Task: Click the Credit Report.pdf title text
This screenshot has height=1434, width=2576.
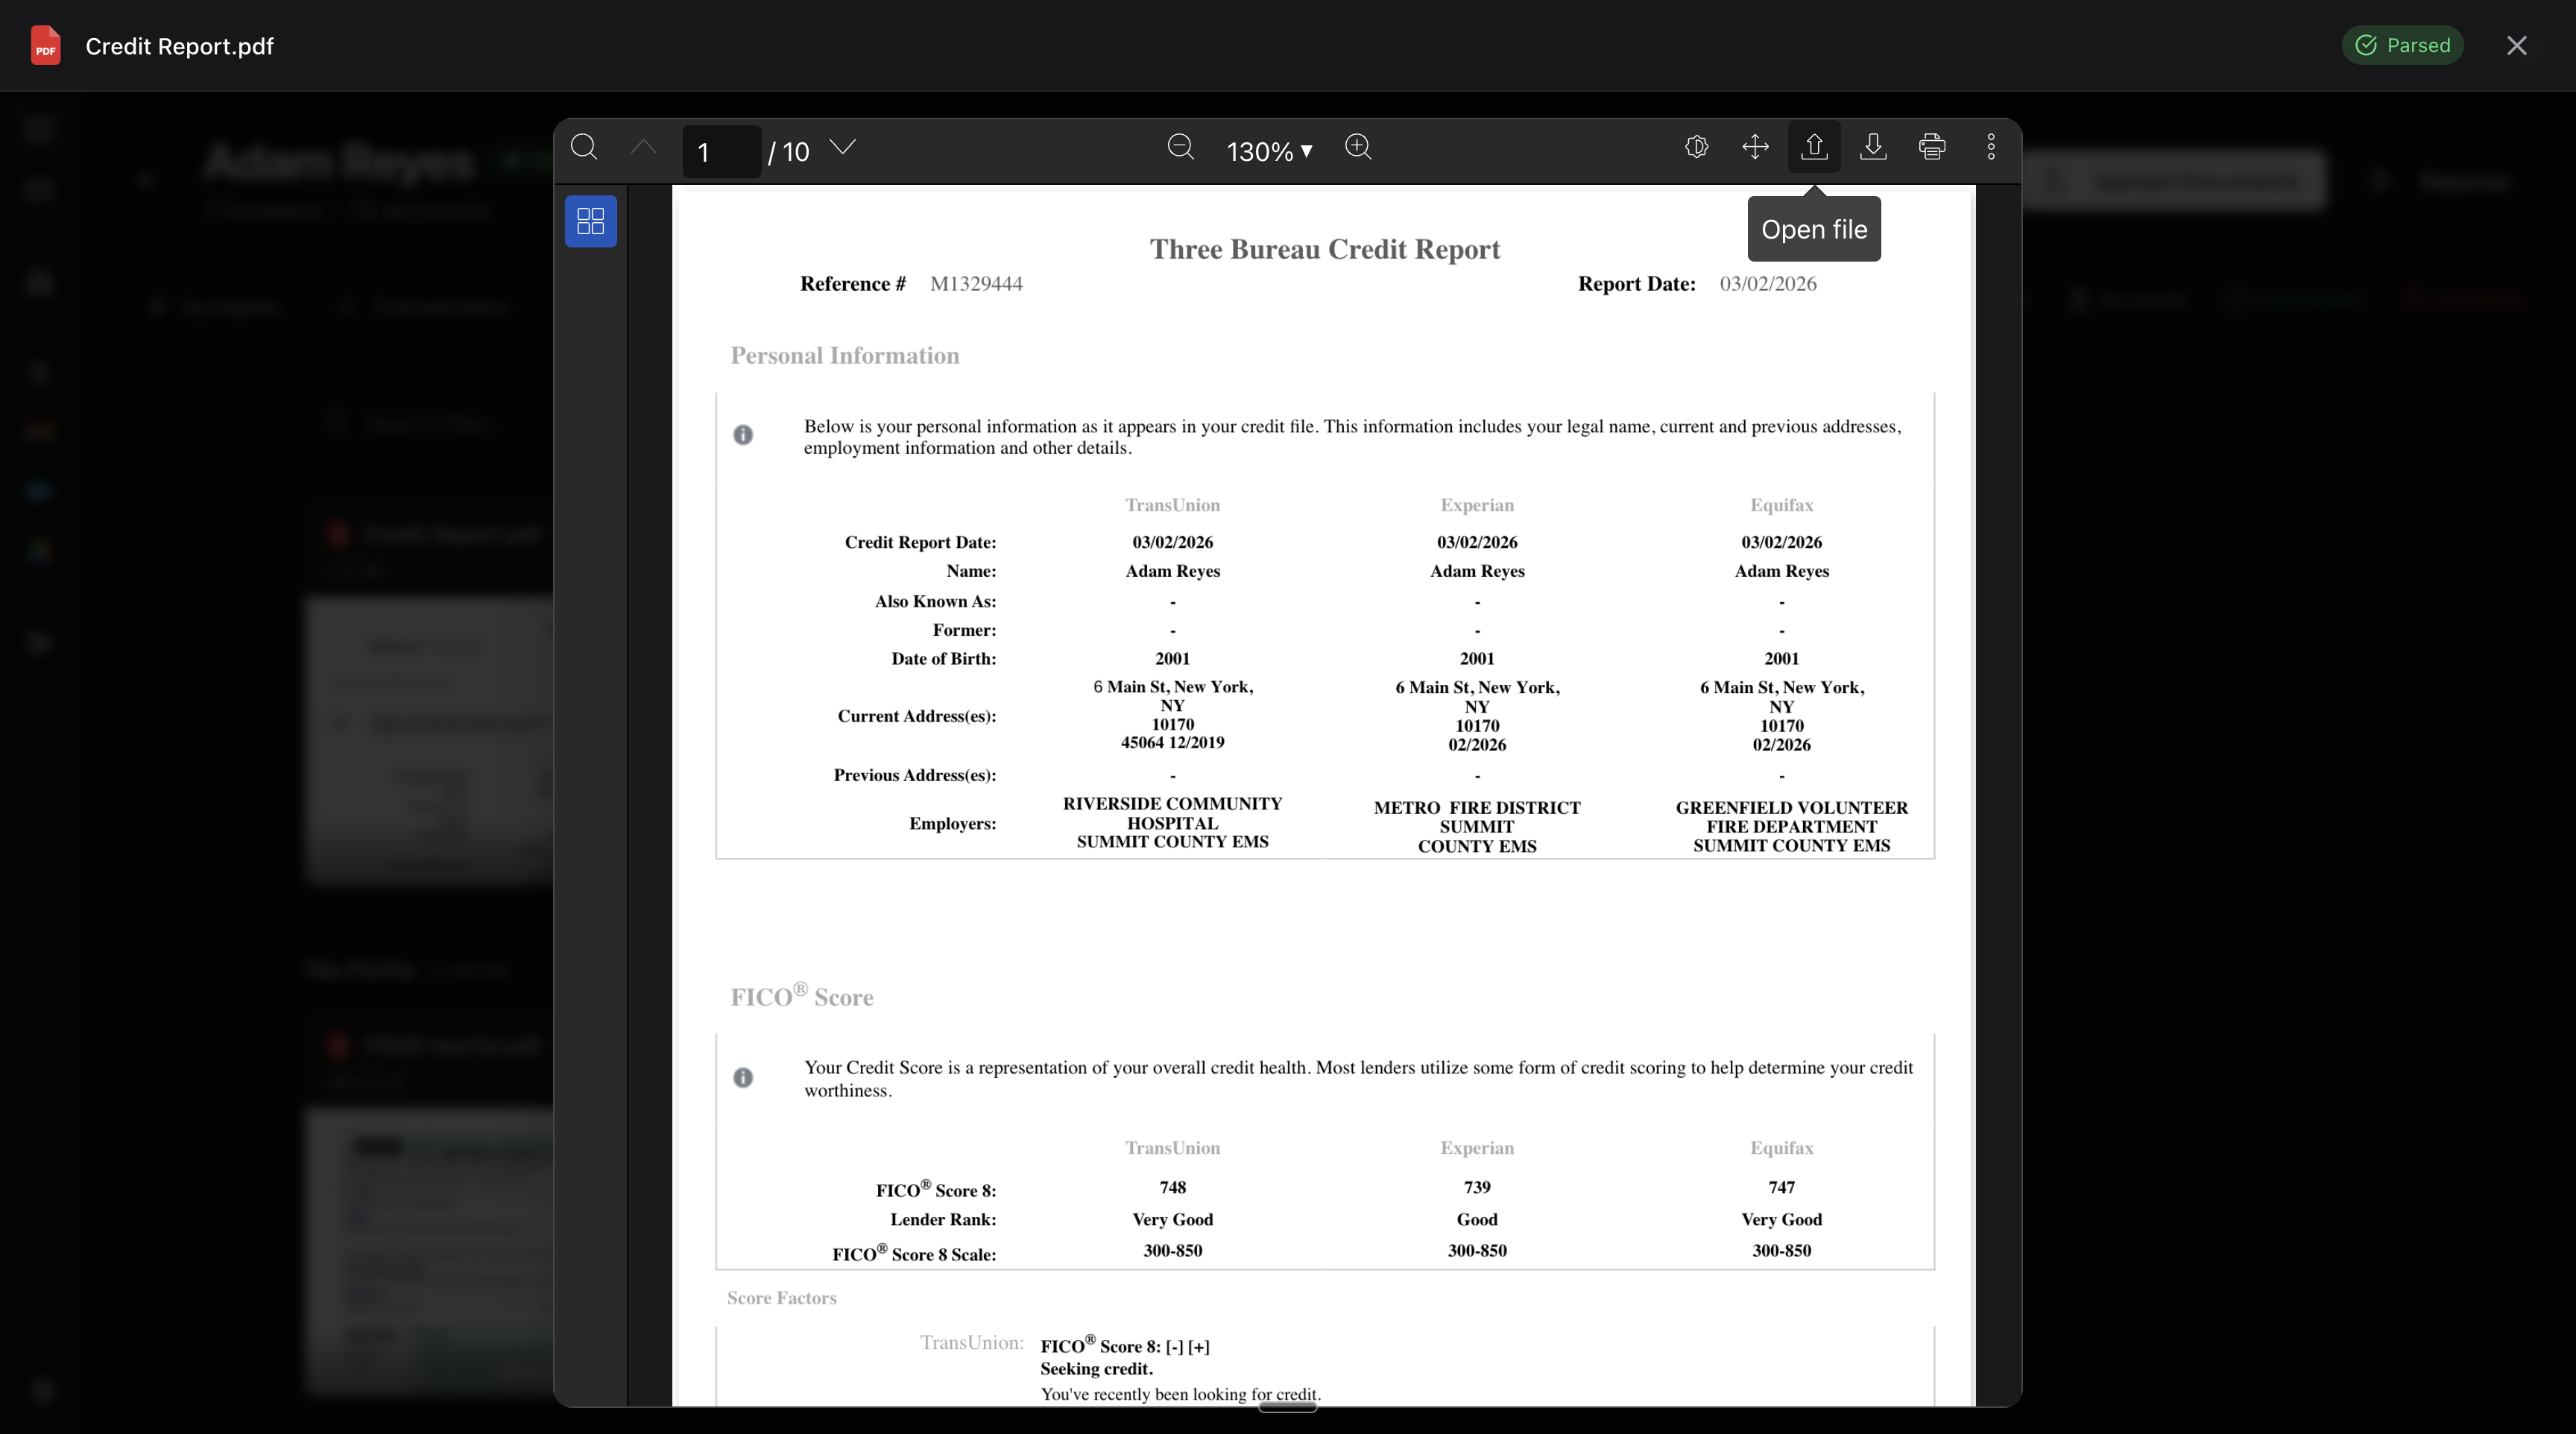Action: [178, 46]
